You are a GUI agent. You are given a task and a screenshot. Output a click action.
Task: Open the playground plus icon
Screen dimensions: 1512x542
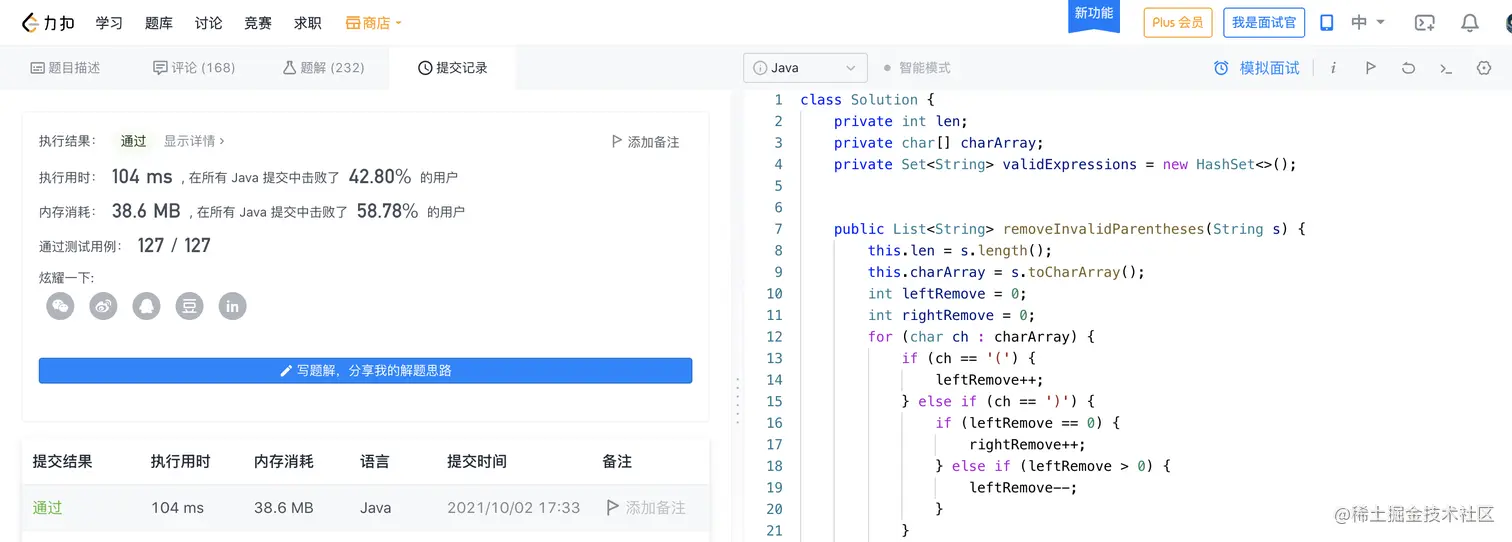(1425, 22)
